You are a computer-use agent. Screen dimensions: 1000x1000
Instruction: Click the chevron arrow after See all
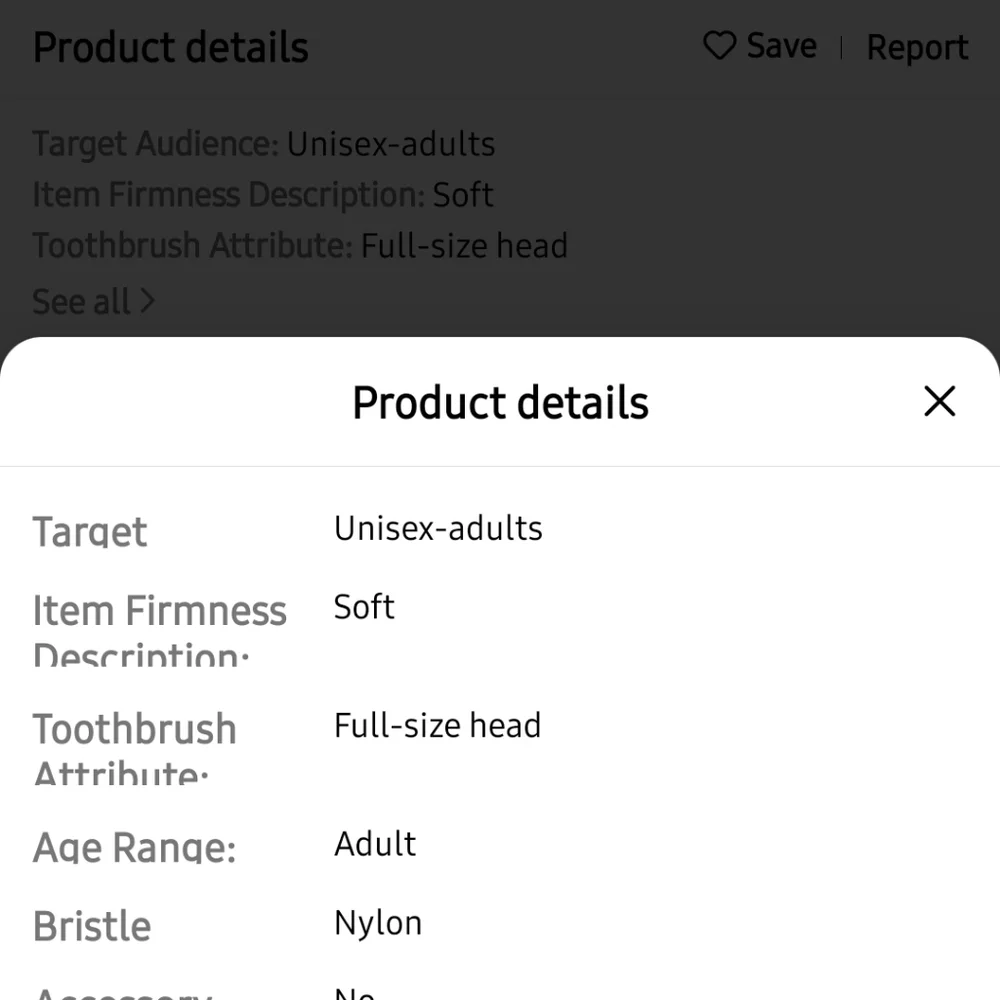click(x=147, y=300)
